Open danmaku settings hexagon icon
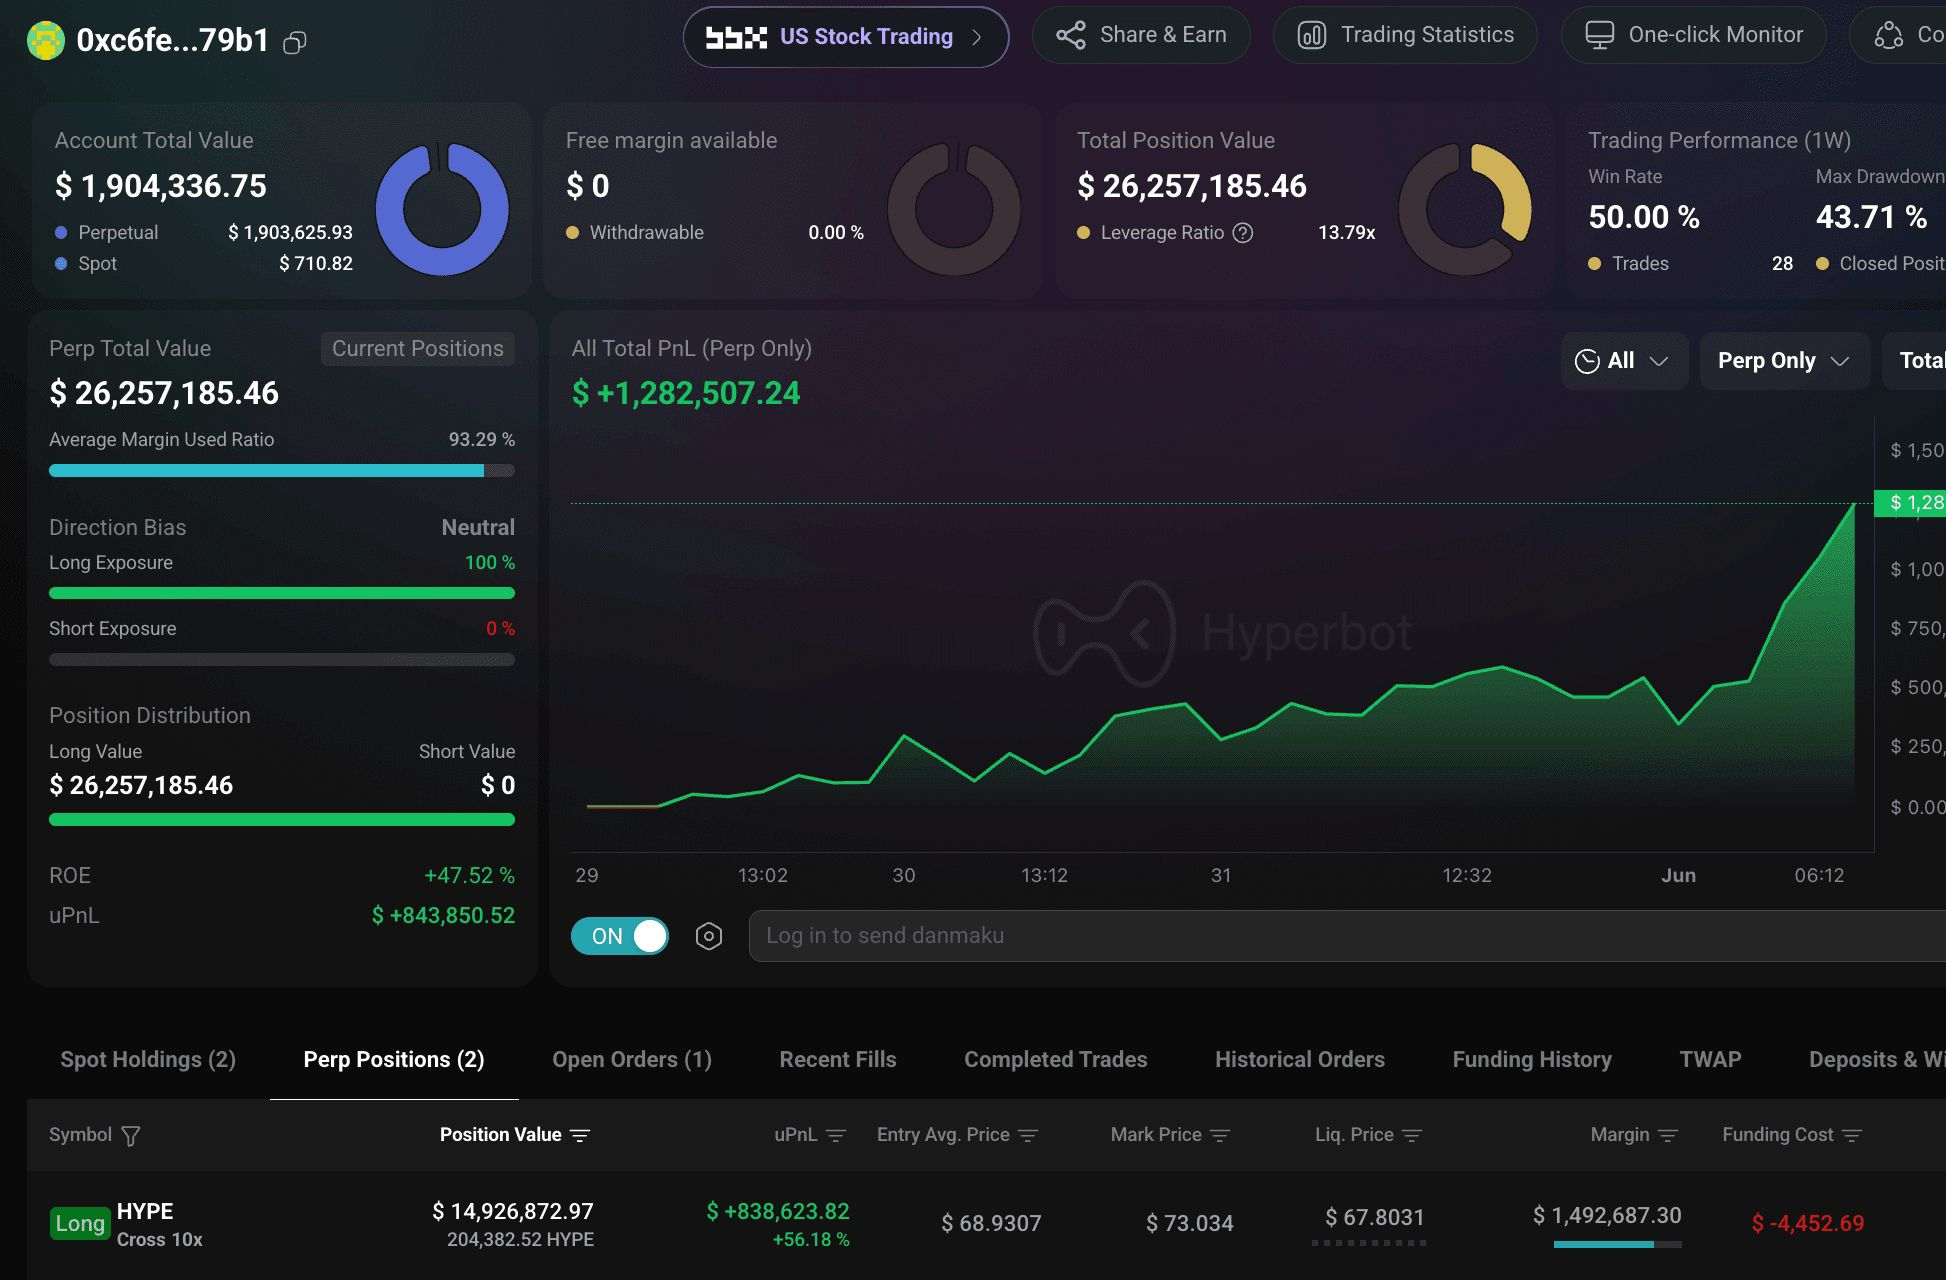The image size is (1946, 1280). (709, 936)
